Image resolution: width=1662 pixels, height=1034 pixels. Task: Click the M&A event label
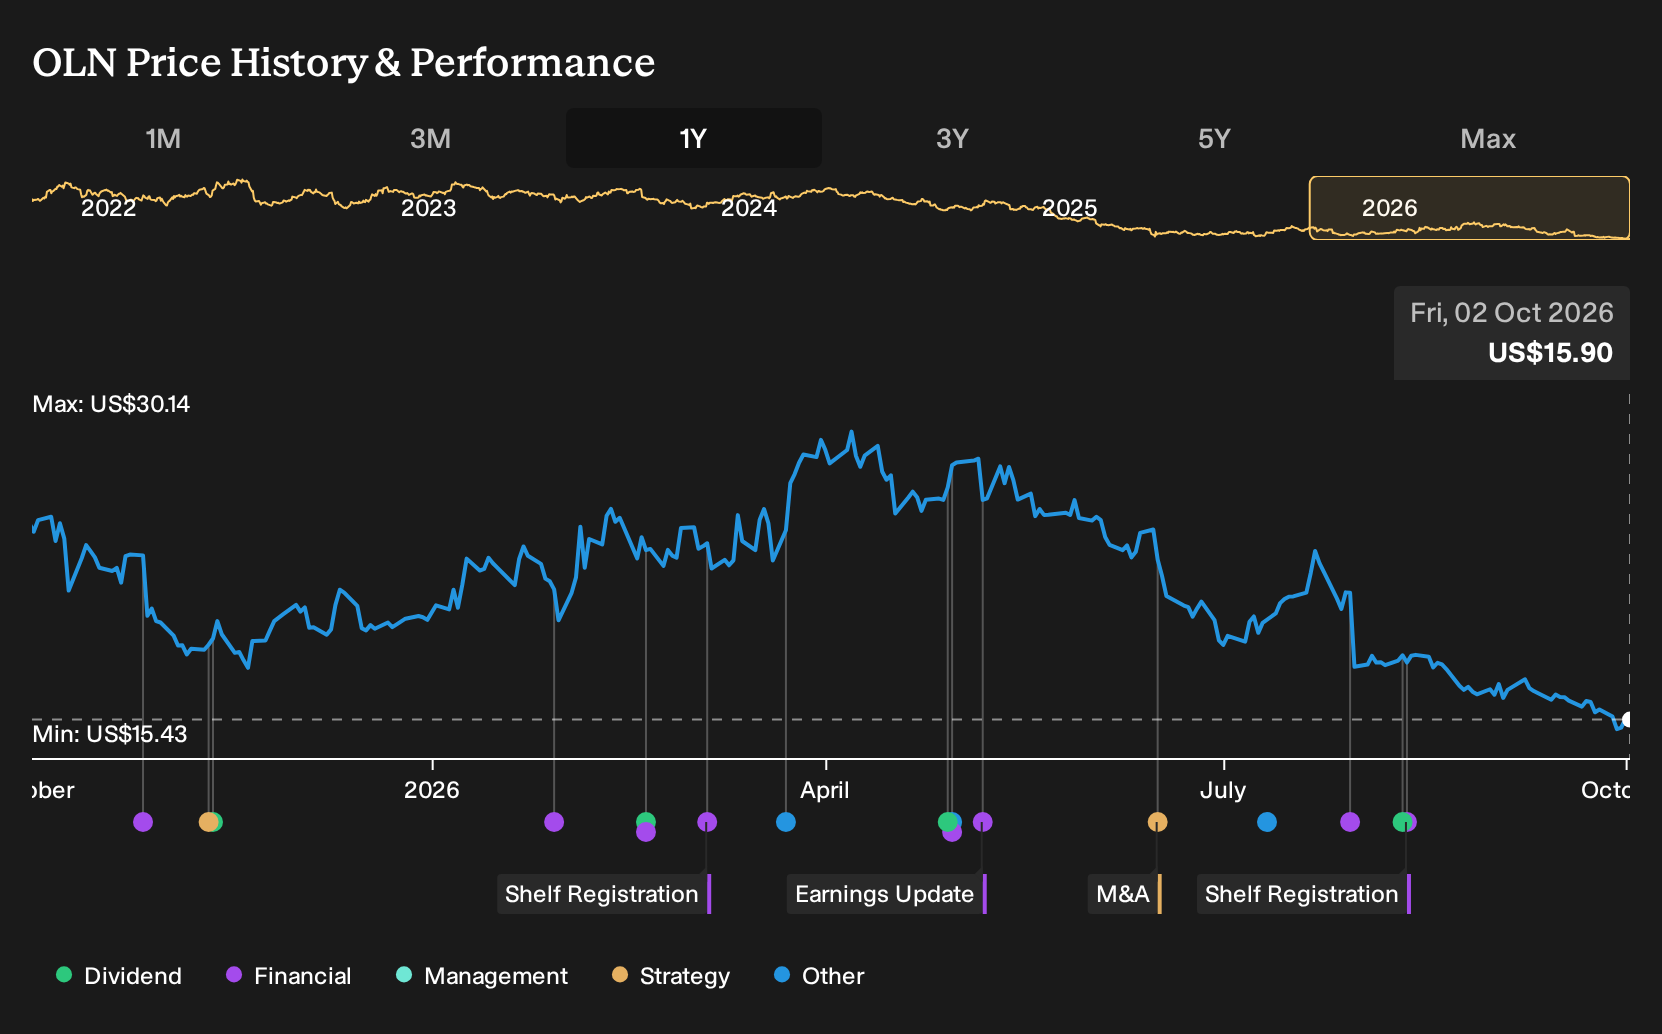pos(1124,894)
